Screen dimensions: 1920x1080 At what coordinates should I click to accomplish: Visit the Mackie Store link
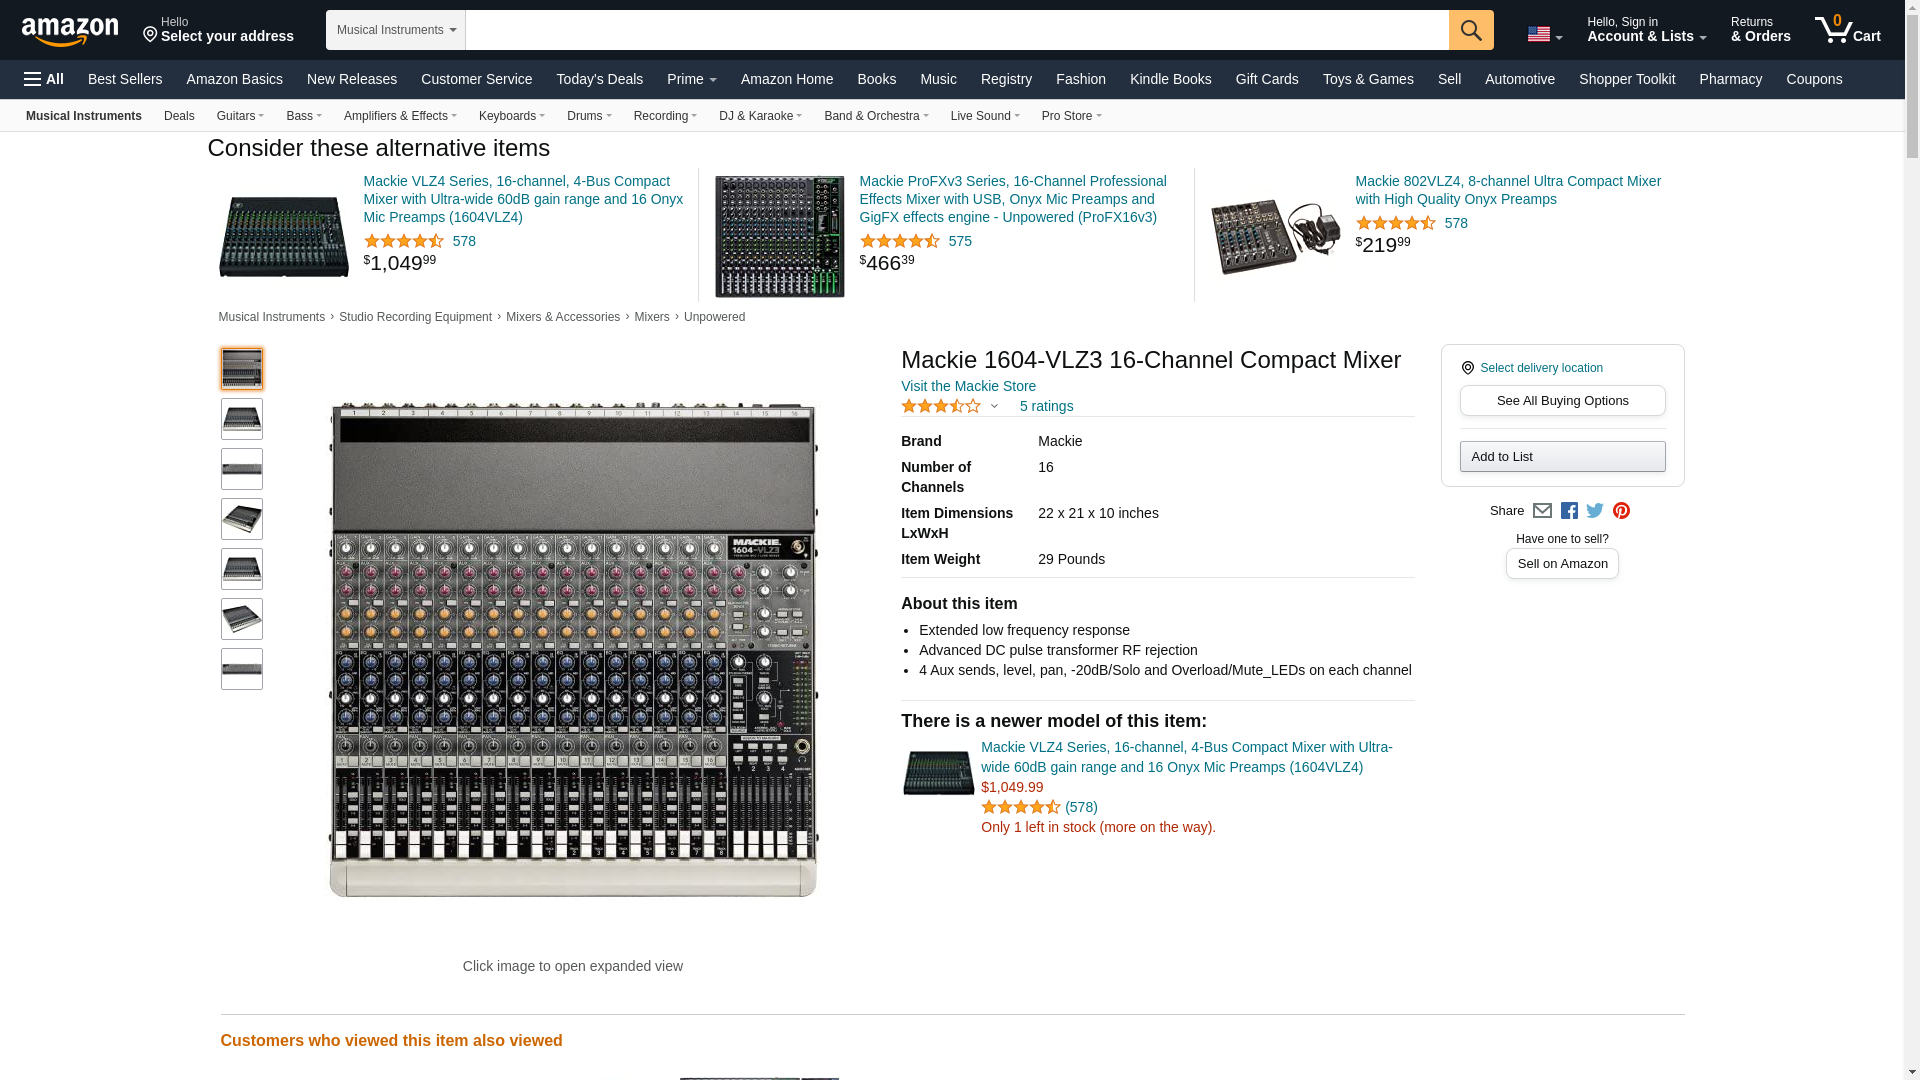[x=968, y=386]
